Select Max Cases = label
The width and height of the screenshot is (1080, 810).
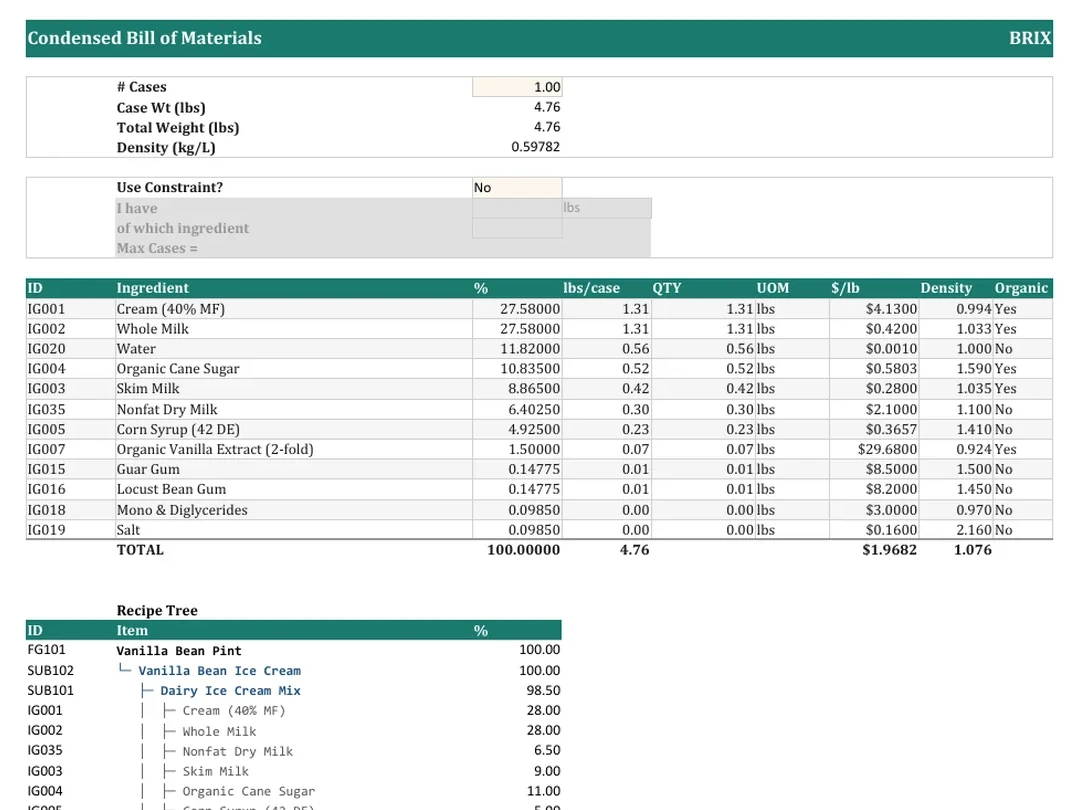point(157,248)
